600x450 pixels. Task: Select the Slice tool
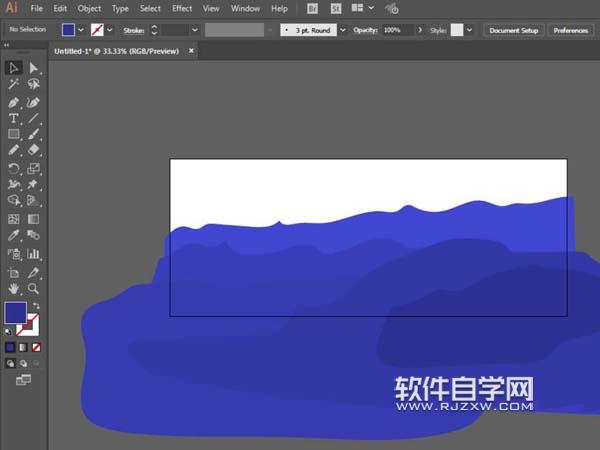(x=33, y=273)
